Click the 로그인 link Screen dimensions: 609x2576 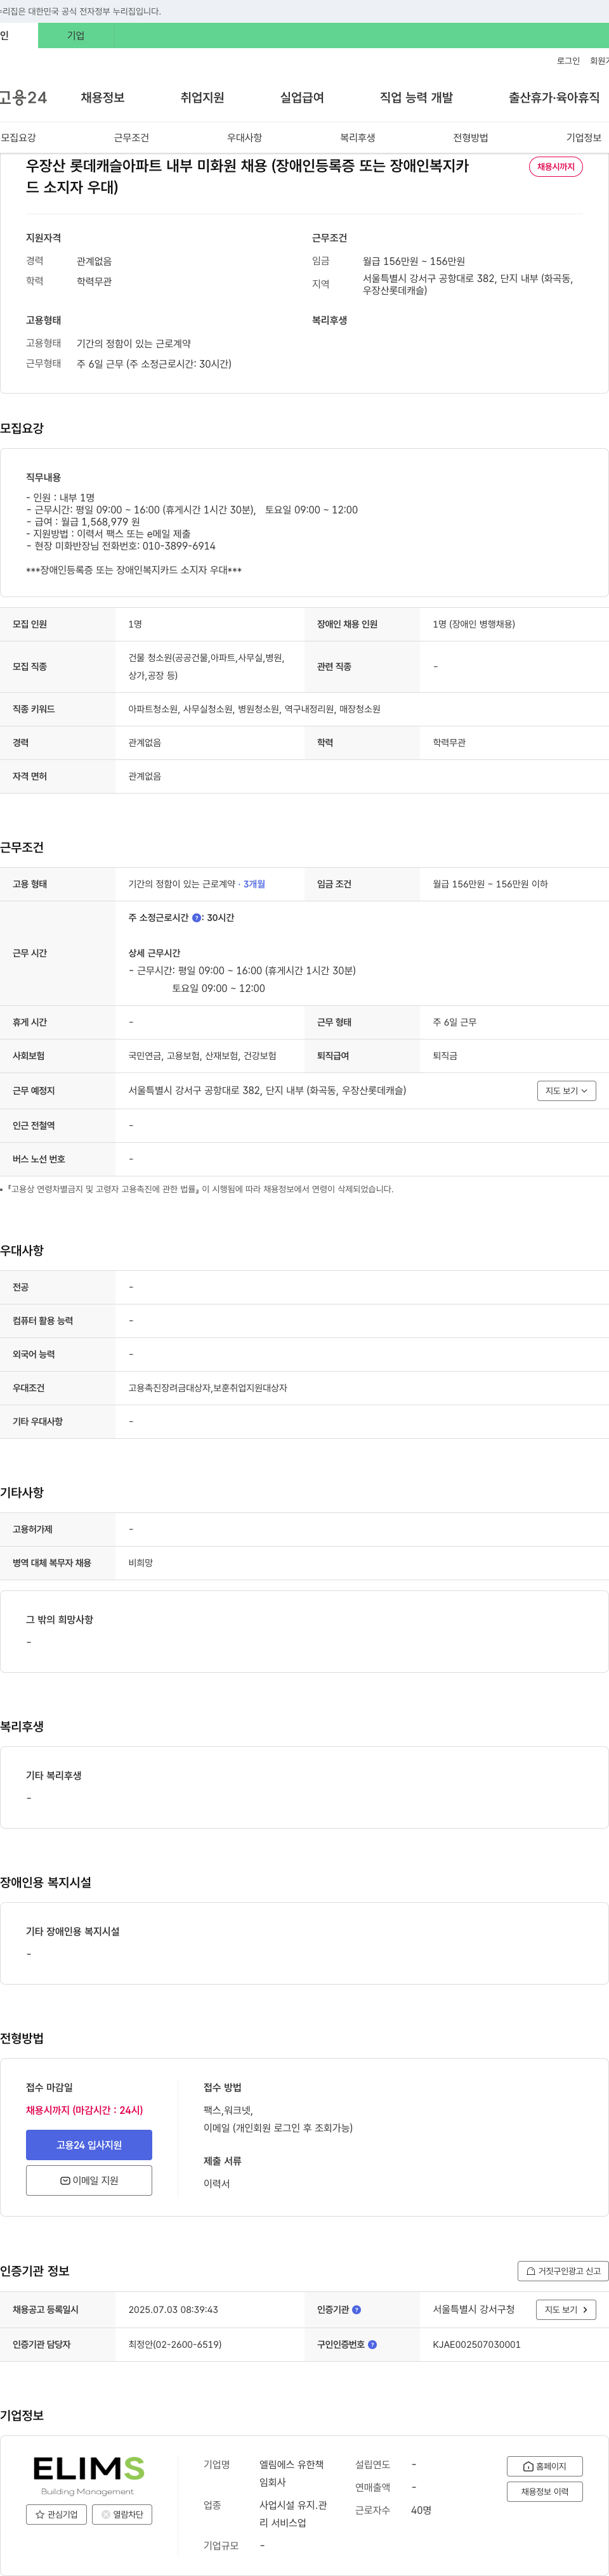tap(568, 61)
